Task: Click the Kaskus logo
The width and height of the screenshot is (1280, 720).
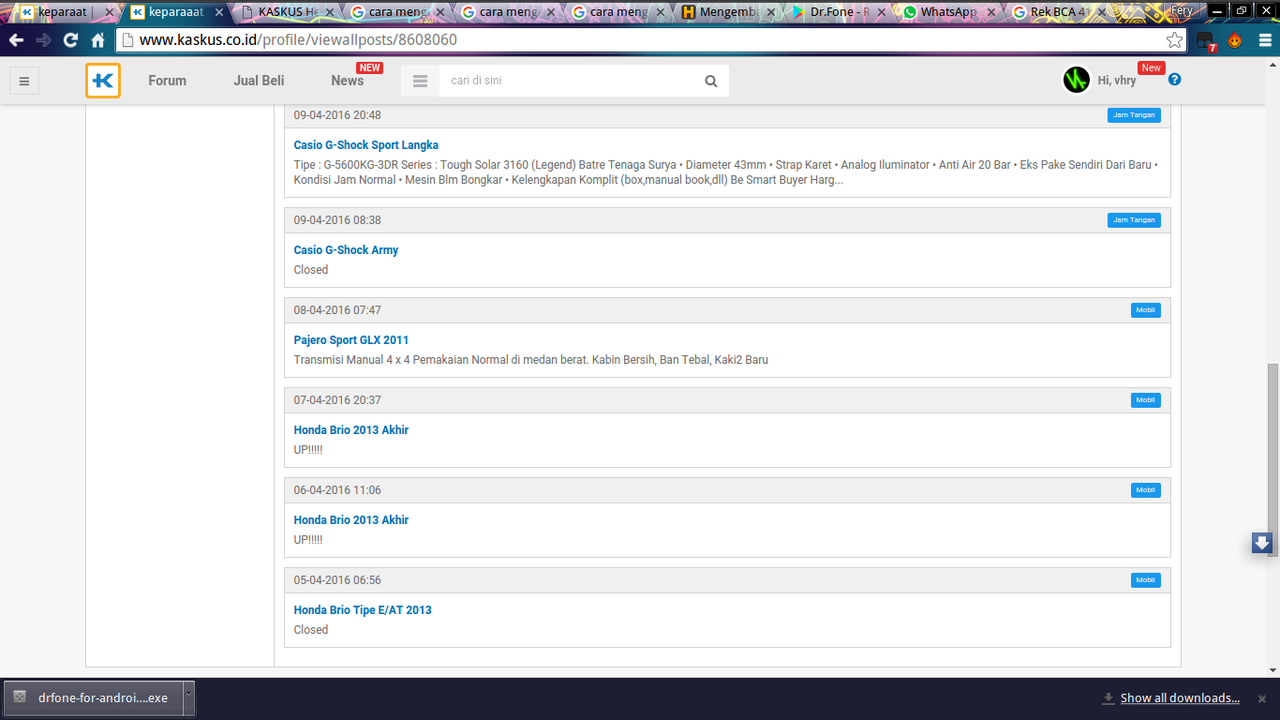Action: 103,81
